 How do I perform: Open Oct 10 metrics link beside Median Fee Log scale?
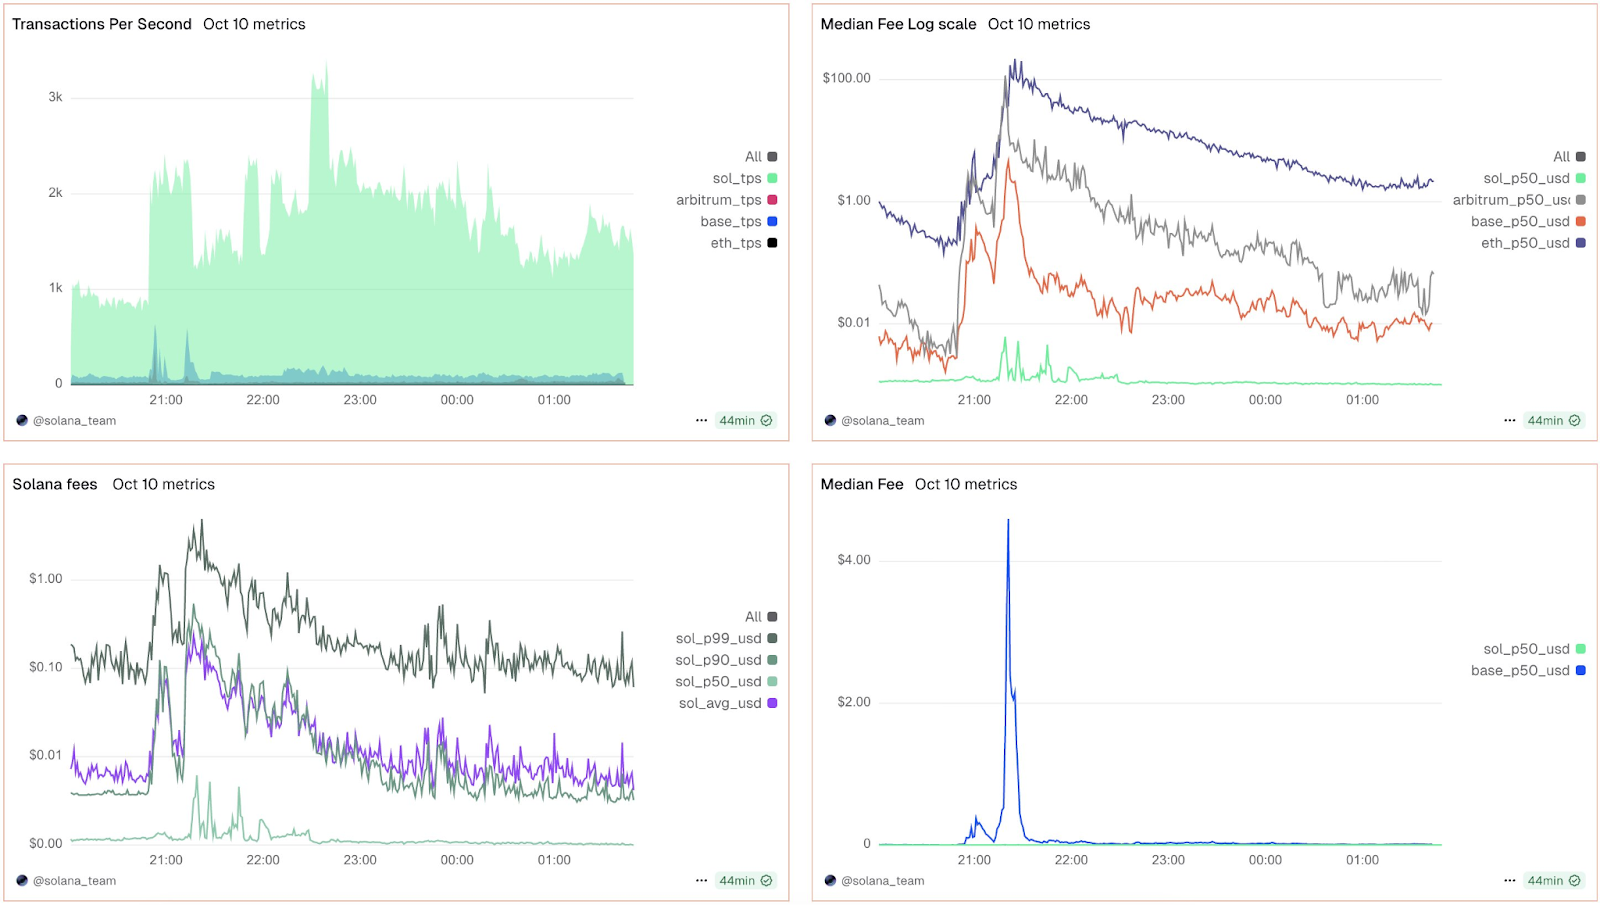pos(1039,24)
